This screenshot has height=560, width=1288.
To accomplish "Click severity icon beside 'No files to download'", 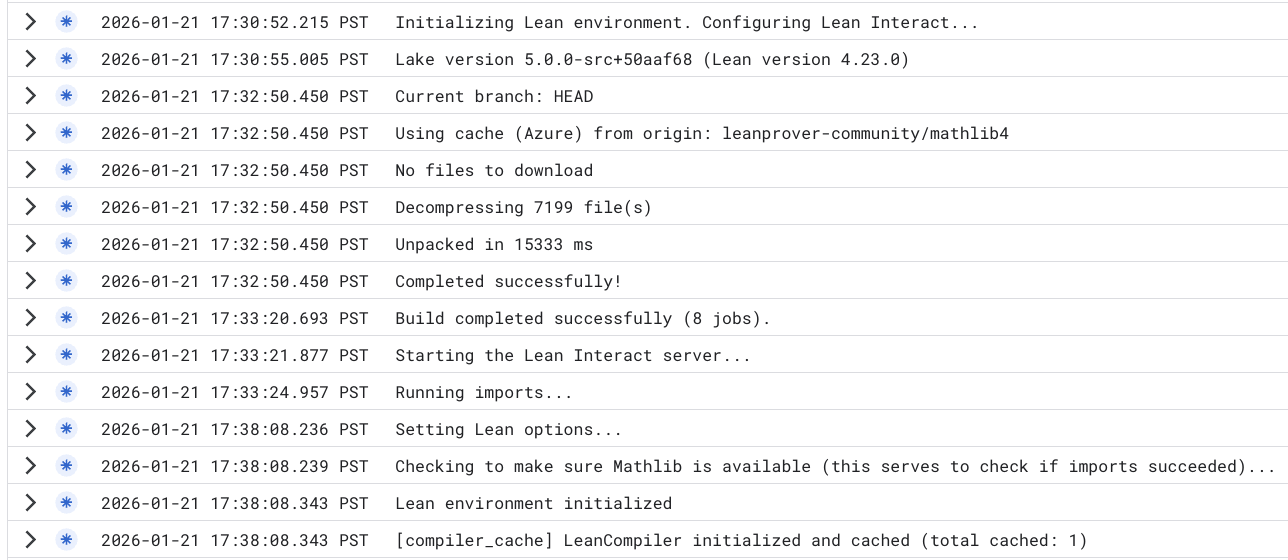I will tap(66, 170).
